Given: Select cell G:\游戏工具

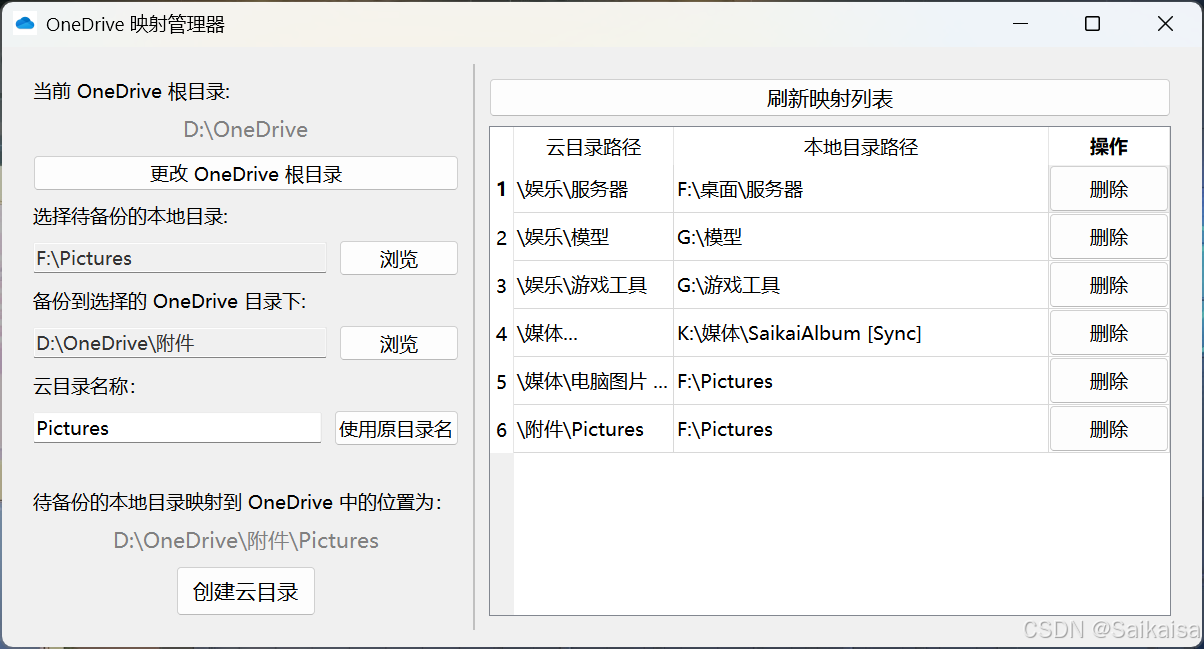Looking at the screenshot, I should click(x=861, y=285).
